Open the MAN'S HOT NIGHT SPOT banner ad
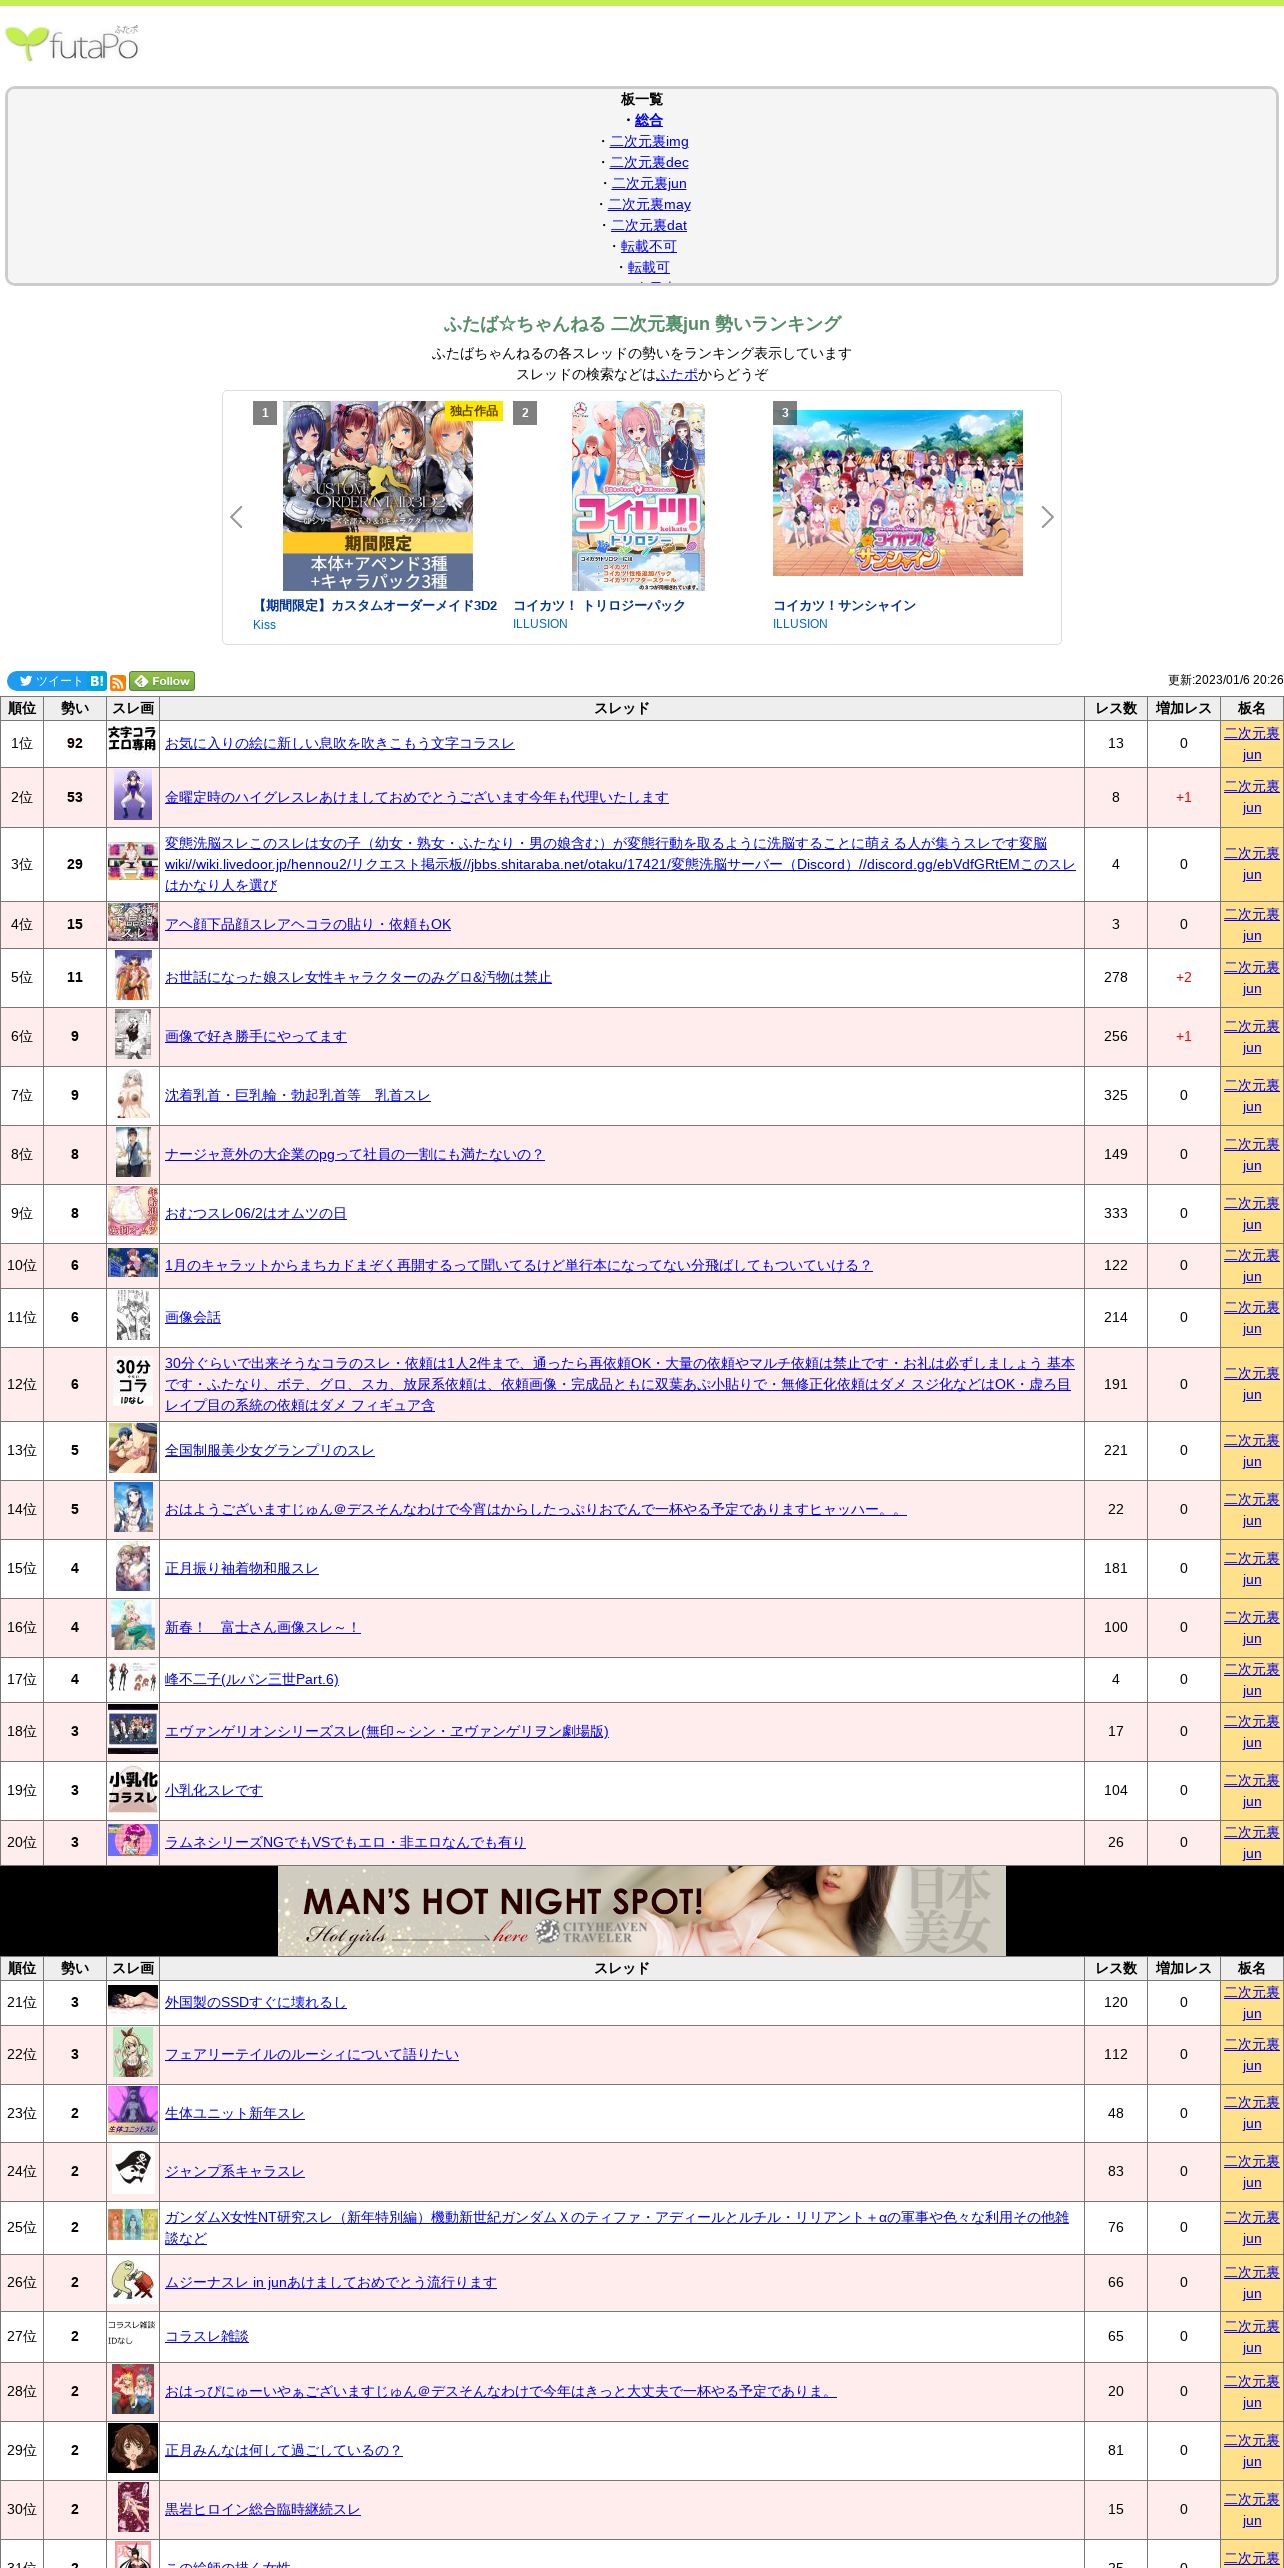This screenshot has width=1284, height=2568. [x=642, y=1911]
